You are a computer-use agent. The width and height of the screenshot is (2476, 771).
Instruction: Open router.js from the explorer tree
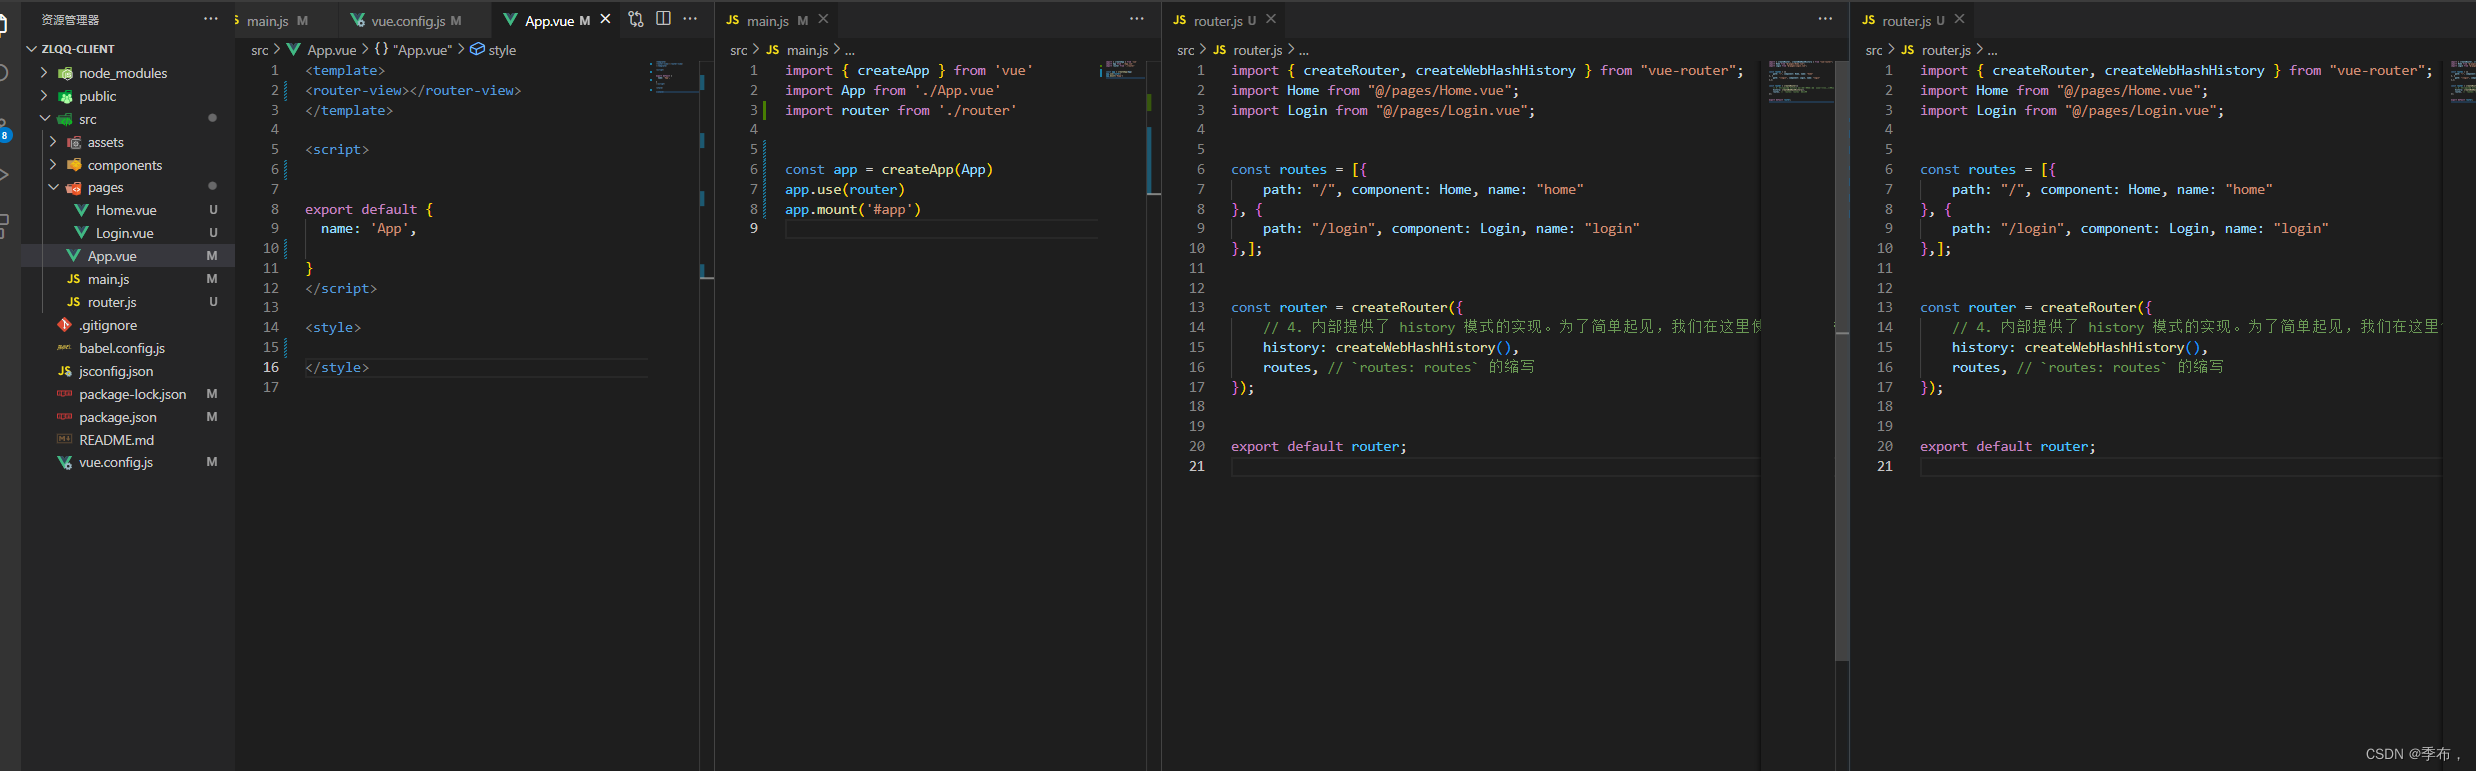[x=128, y=302]
